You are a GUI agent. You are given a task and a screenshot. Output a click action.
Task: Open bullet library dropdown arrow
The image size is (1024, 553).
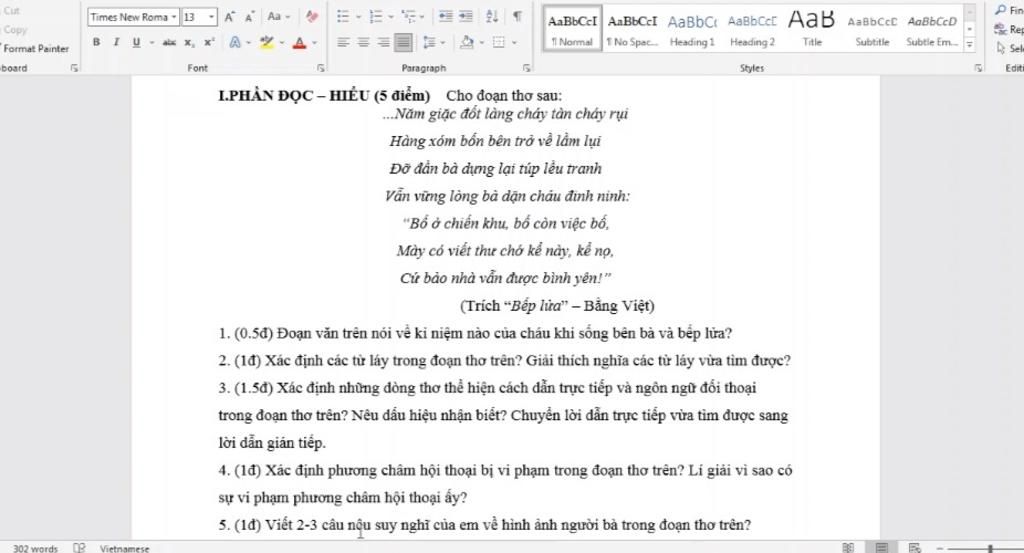[358, 16]
